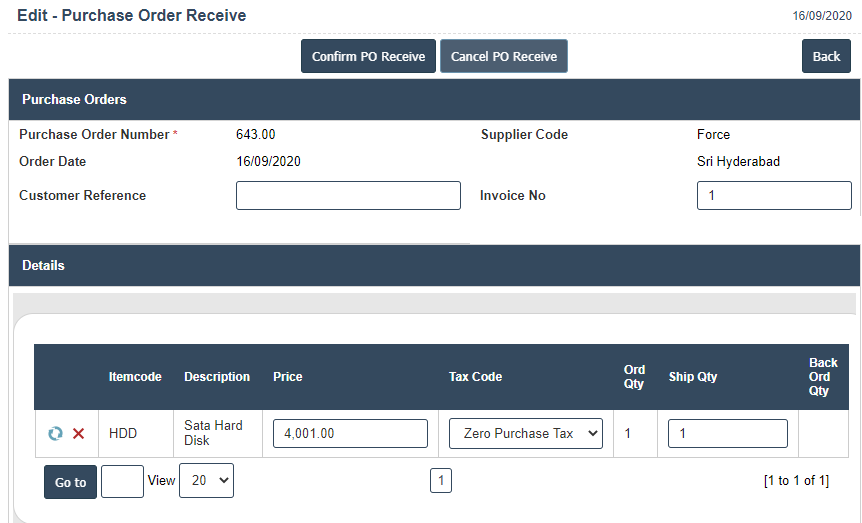Click the Sata Hard Disk description cell
This screenshot has height=523, width=862.
(x=213, y=433)
